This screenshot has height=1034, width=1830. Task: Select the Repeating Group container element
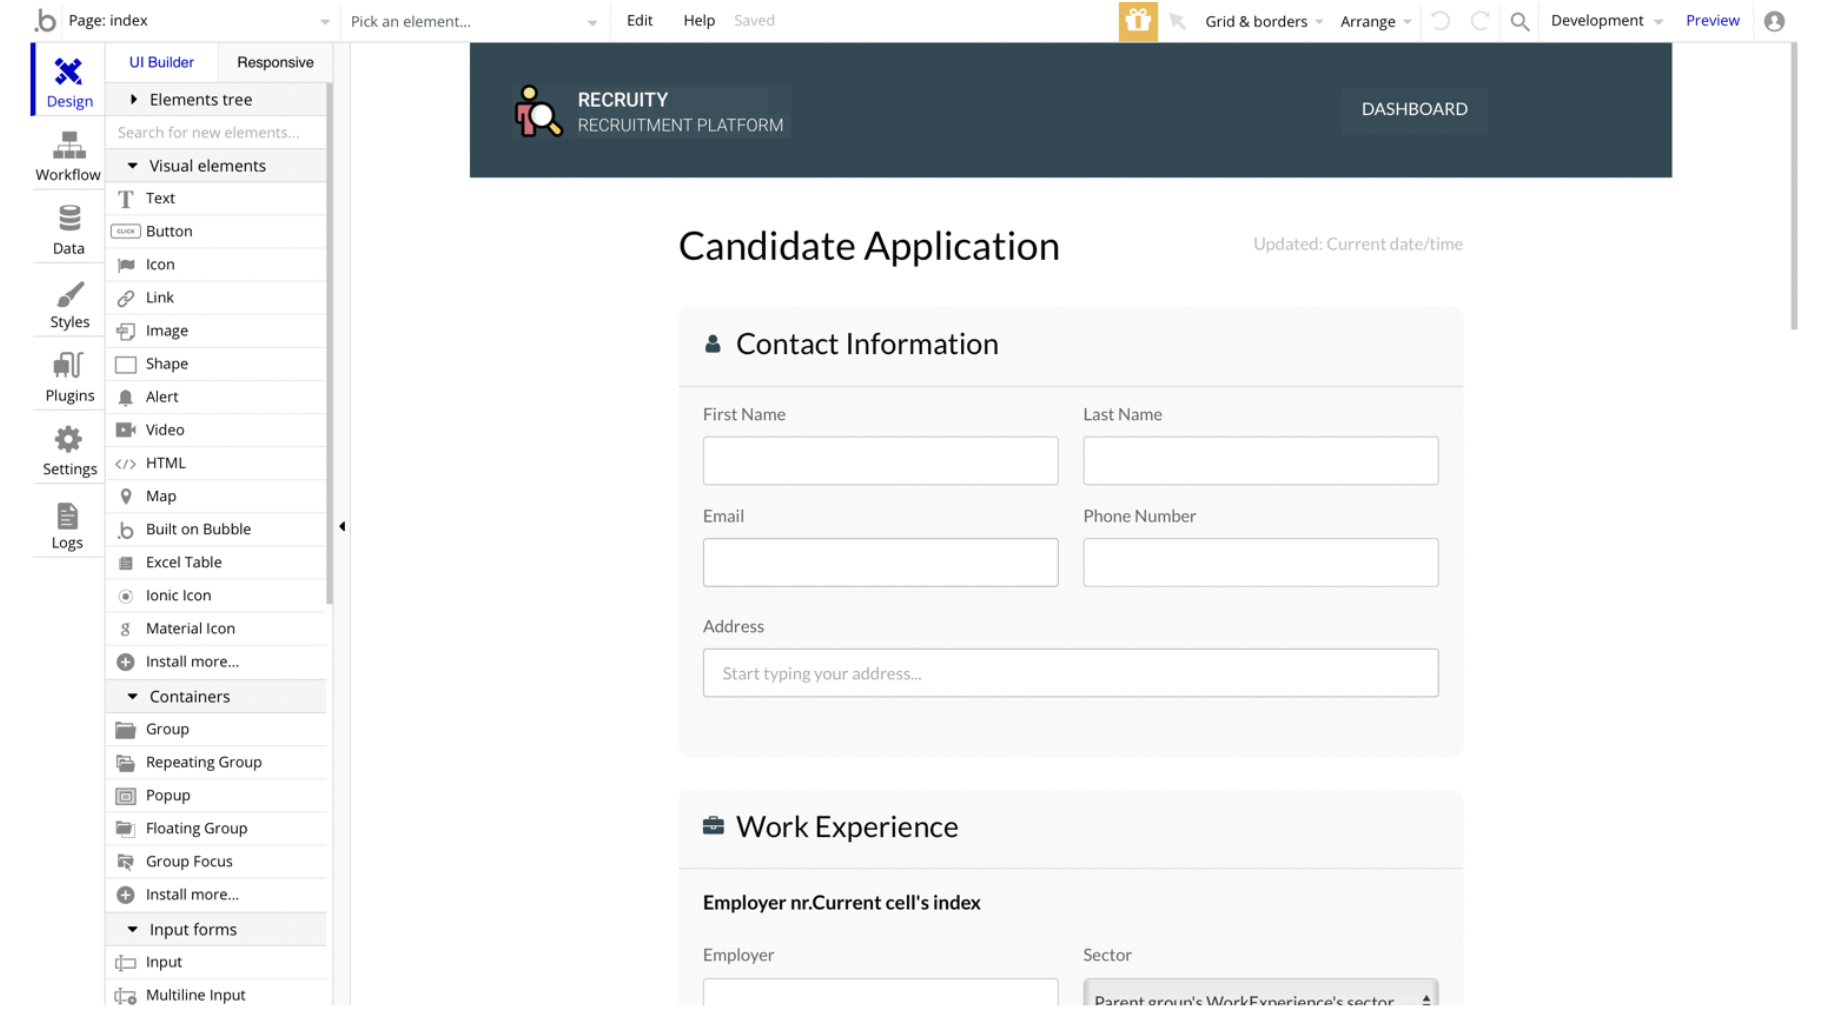203,762
